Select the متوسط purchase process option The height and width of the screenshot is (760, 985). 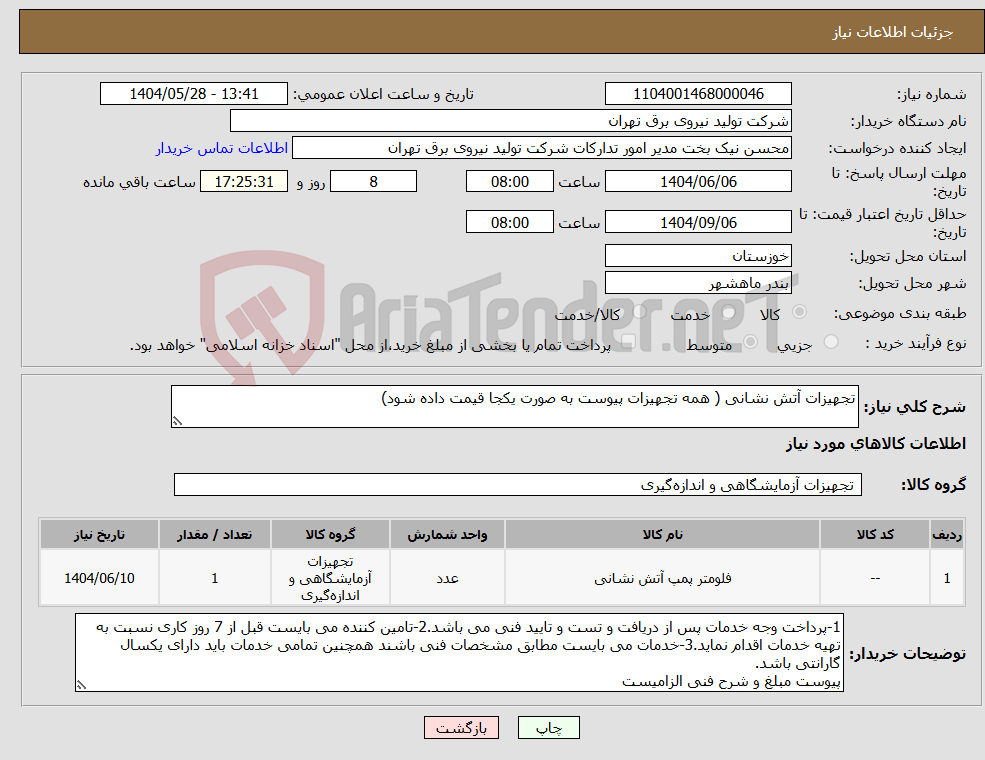(750, 342)
